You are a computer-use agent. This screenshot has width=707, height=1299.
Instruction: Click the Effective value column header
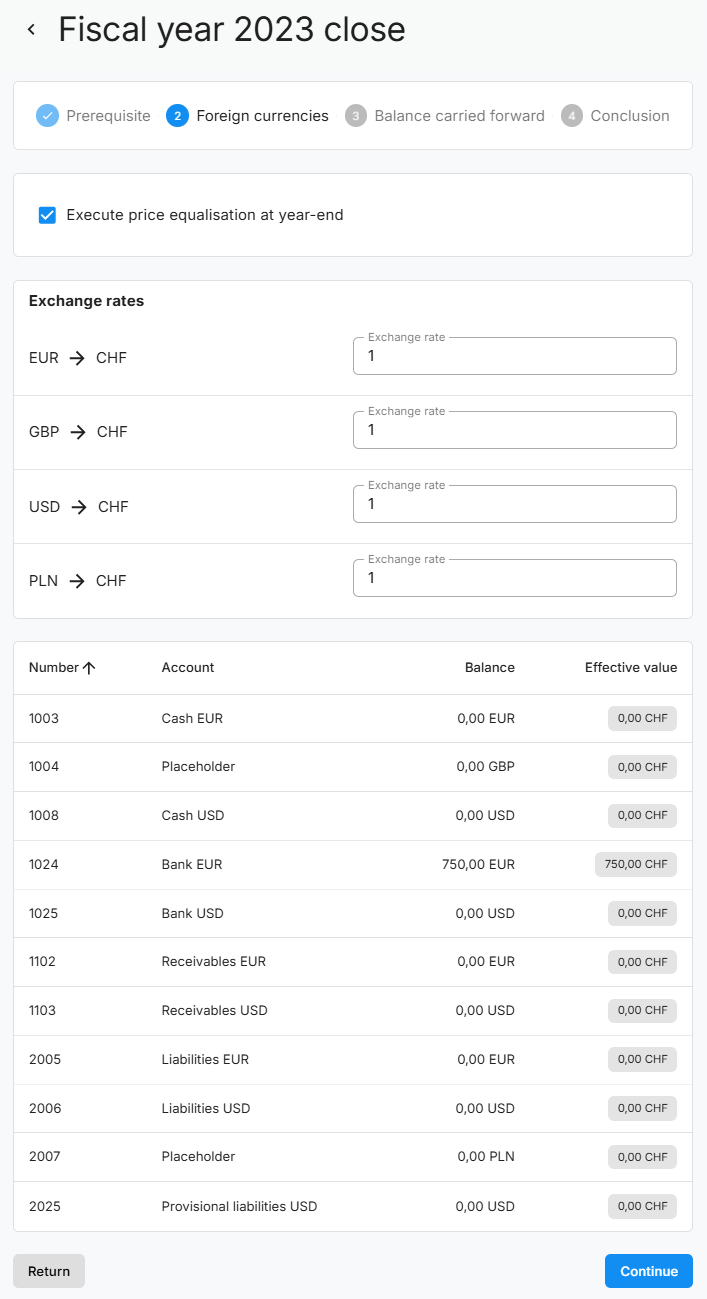[x=630, y=668]
